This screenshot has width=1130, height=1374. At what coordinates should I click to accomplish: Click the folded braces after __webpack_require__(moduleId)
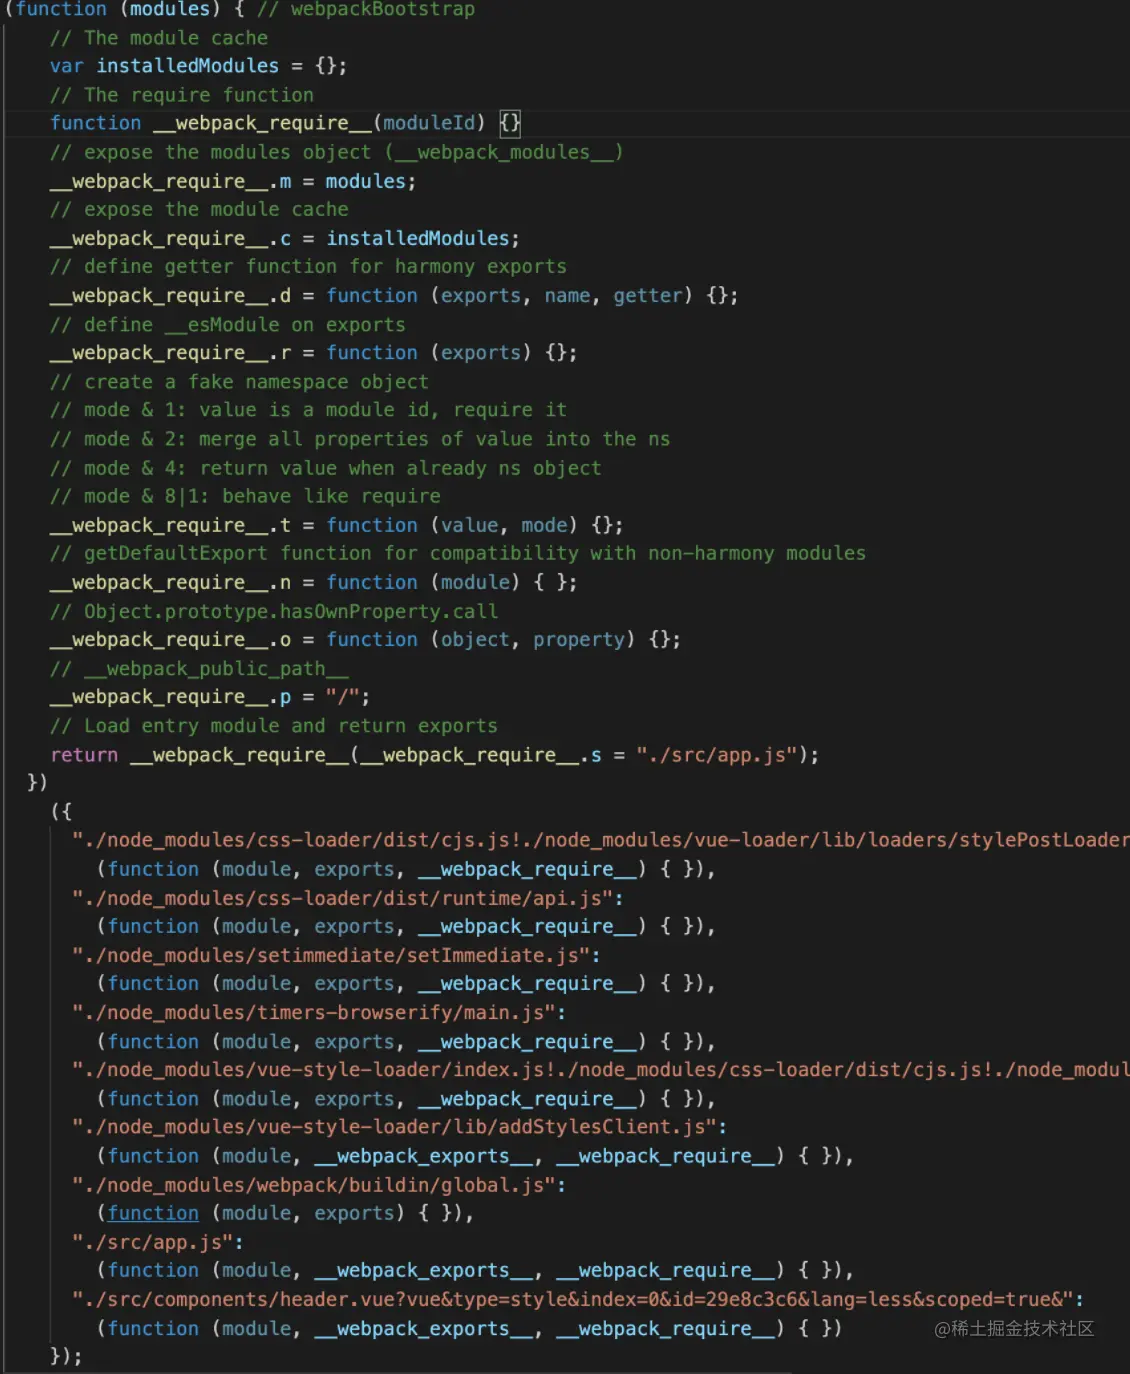click(510, 123)
